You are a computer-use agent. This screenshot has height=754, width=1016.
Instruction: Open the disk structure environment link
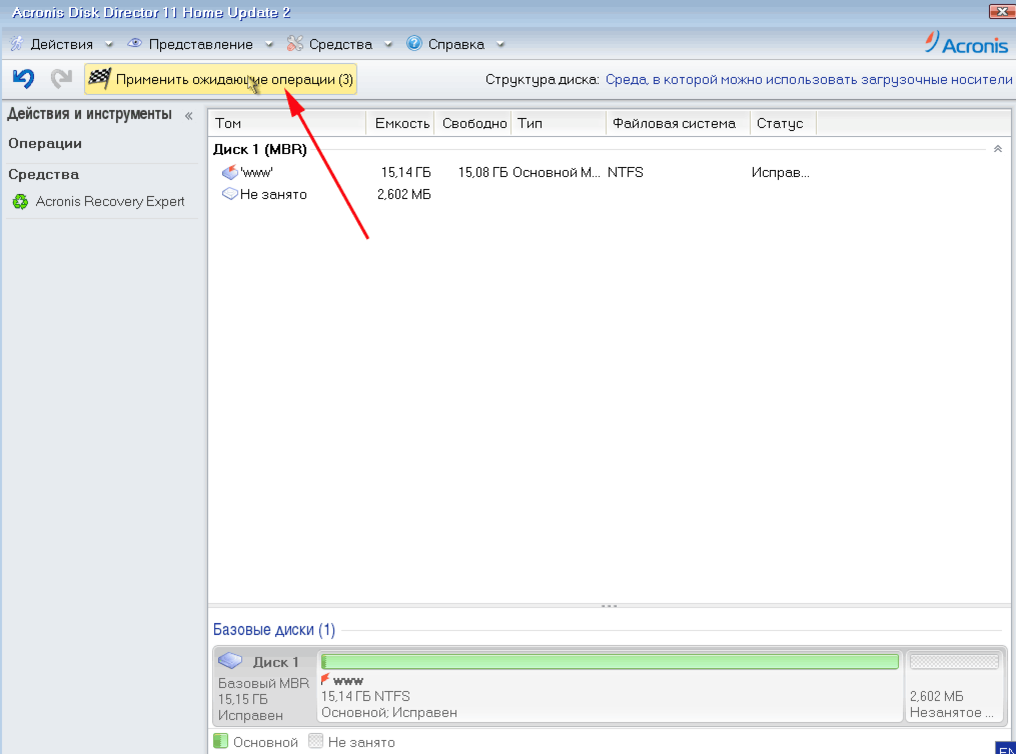(809, 80)
